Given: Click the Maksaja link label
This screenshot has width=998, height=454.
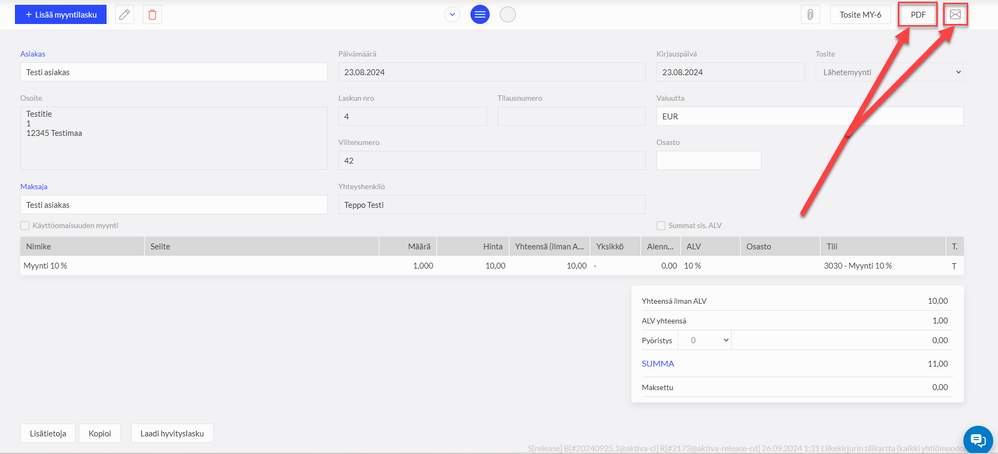Looking at the screenshot, I should pos(34,187).
